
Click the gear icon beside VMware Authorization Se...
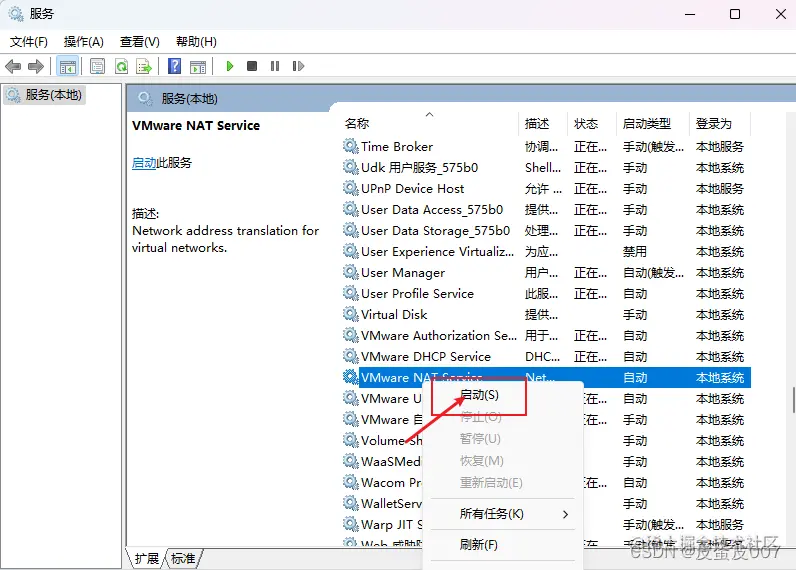click(350, 336)
